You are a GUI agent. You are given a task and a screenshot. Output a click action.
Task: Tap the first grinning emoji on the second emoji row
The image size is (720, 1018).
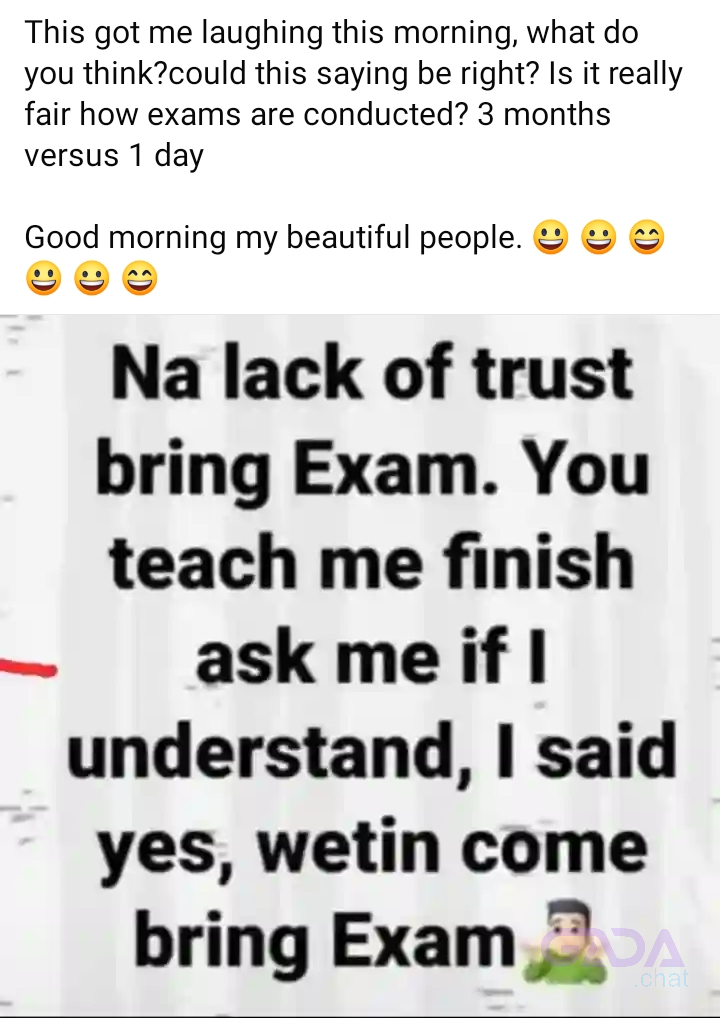point(43,279)
